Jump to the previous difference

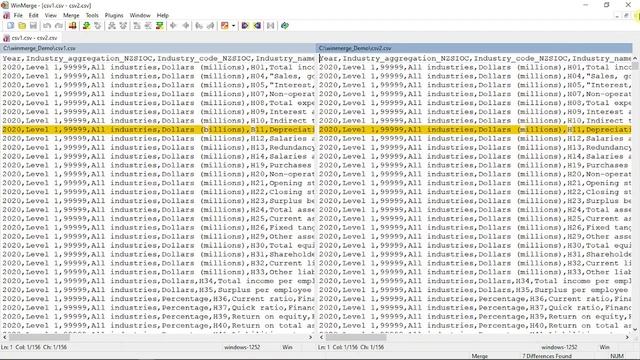(x=98, y=26)
